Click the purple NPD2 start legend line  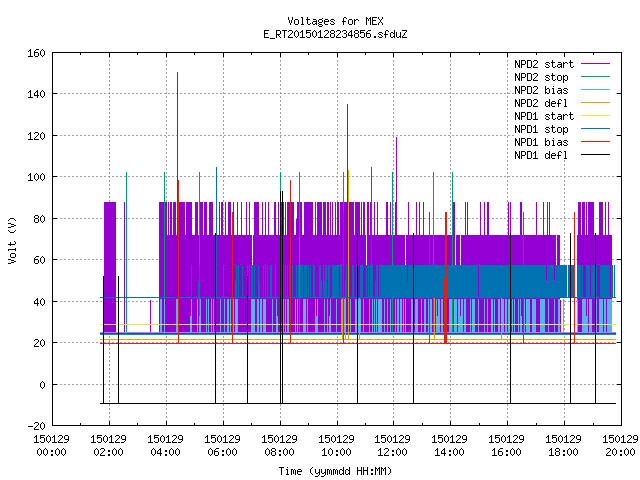coord(595,64)
